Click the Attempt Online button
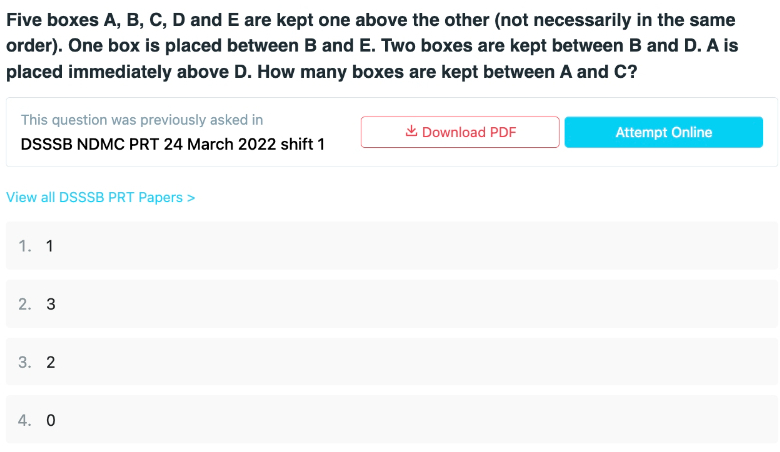 pos(664,132)
